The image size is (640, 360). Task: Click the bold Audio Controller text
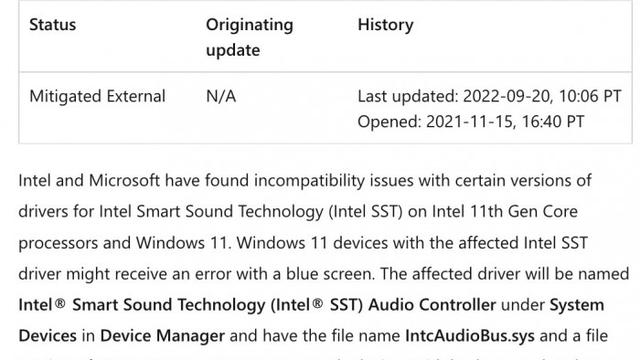[432, 305]
